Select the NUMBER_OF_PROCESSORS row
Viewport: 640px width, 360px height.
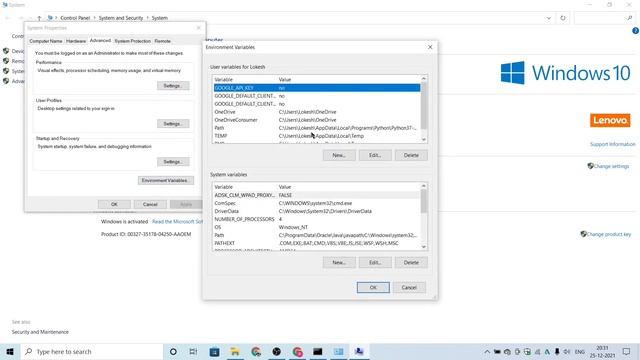click(317, 219)
